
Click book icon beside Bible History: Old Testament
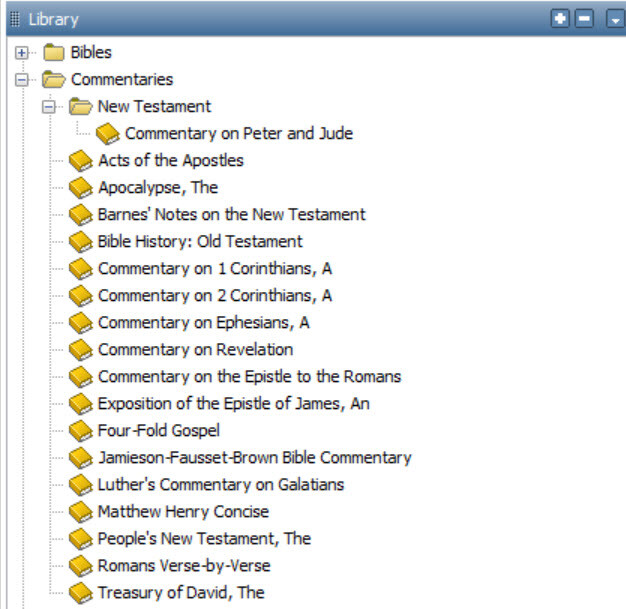coord(81,242)
